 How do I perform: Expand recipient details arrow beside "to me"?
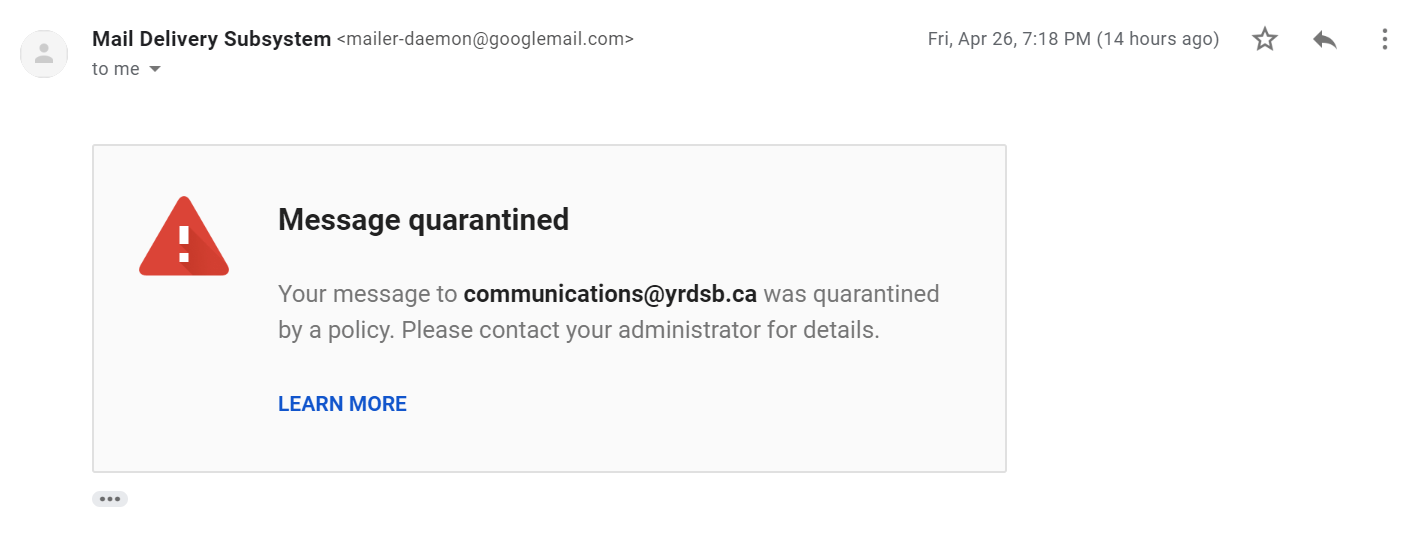155,69
